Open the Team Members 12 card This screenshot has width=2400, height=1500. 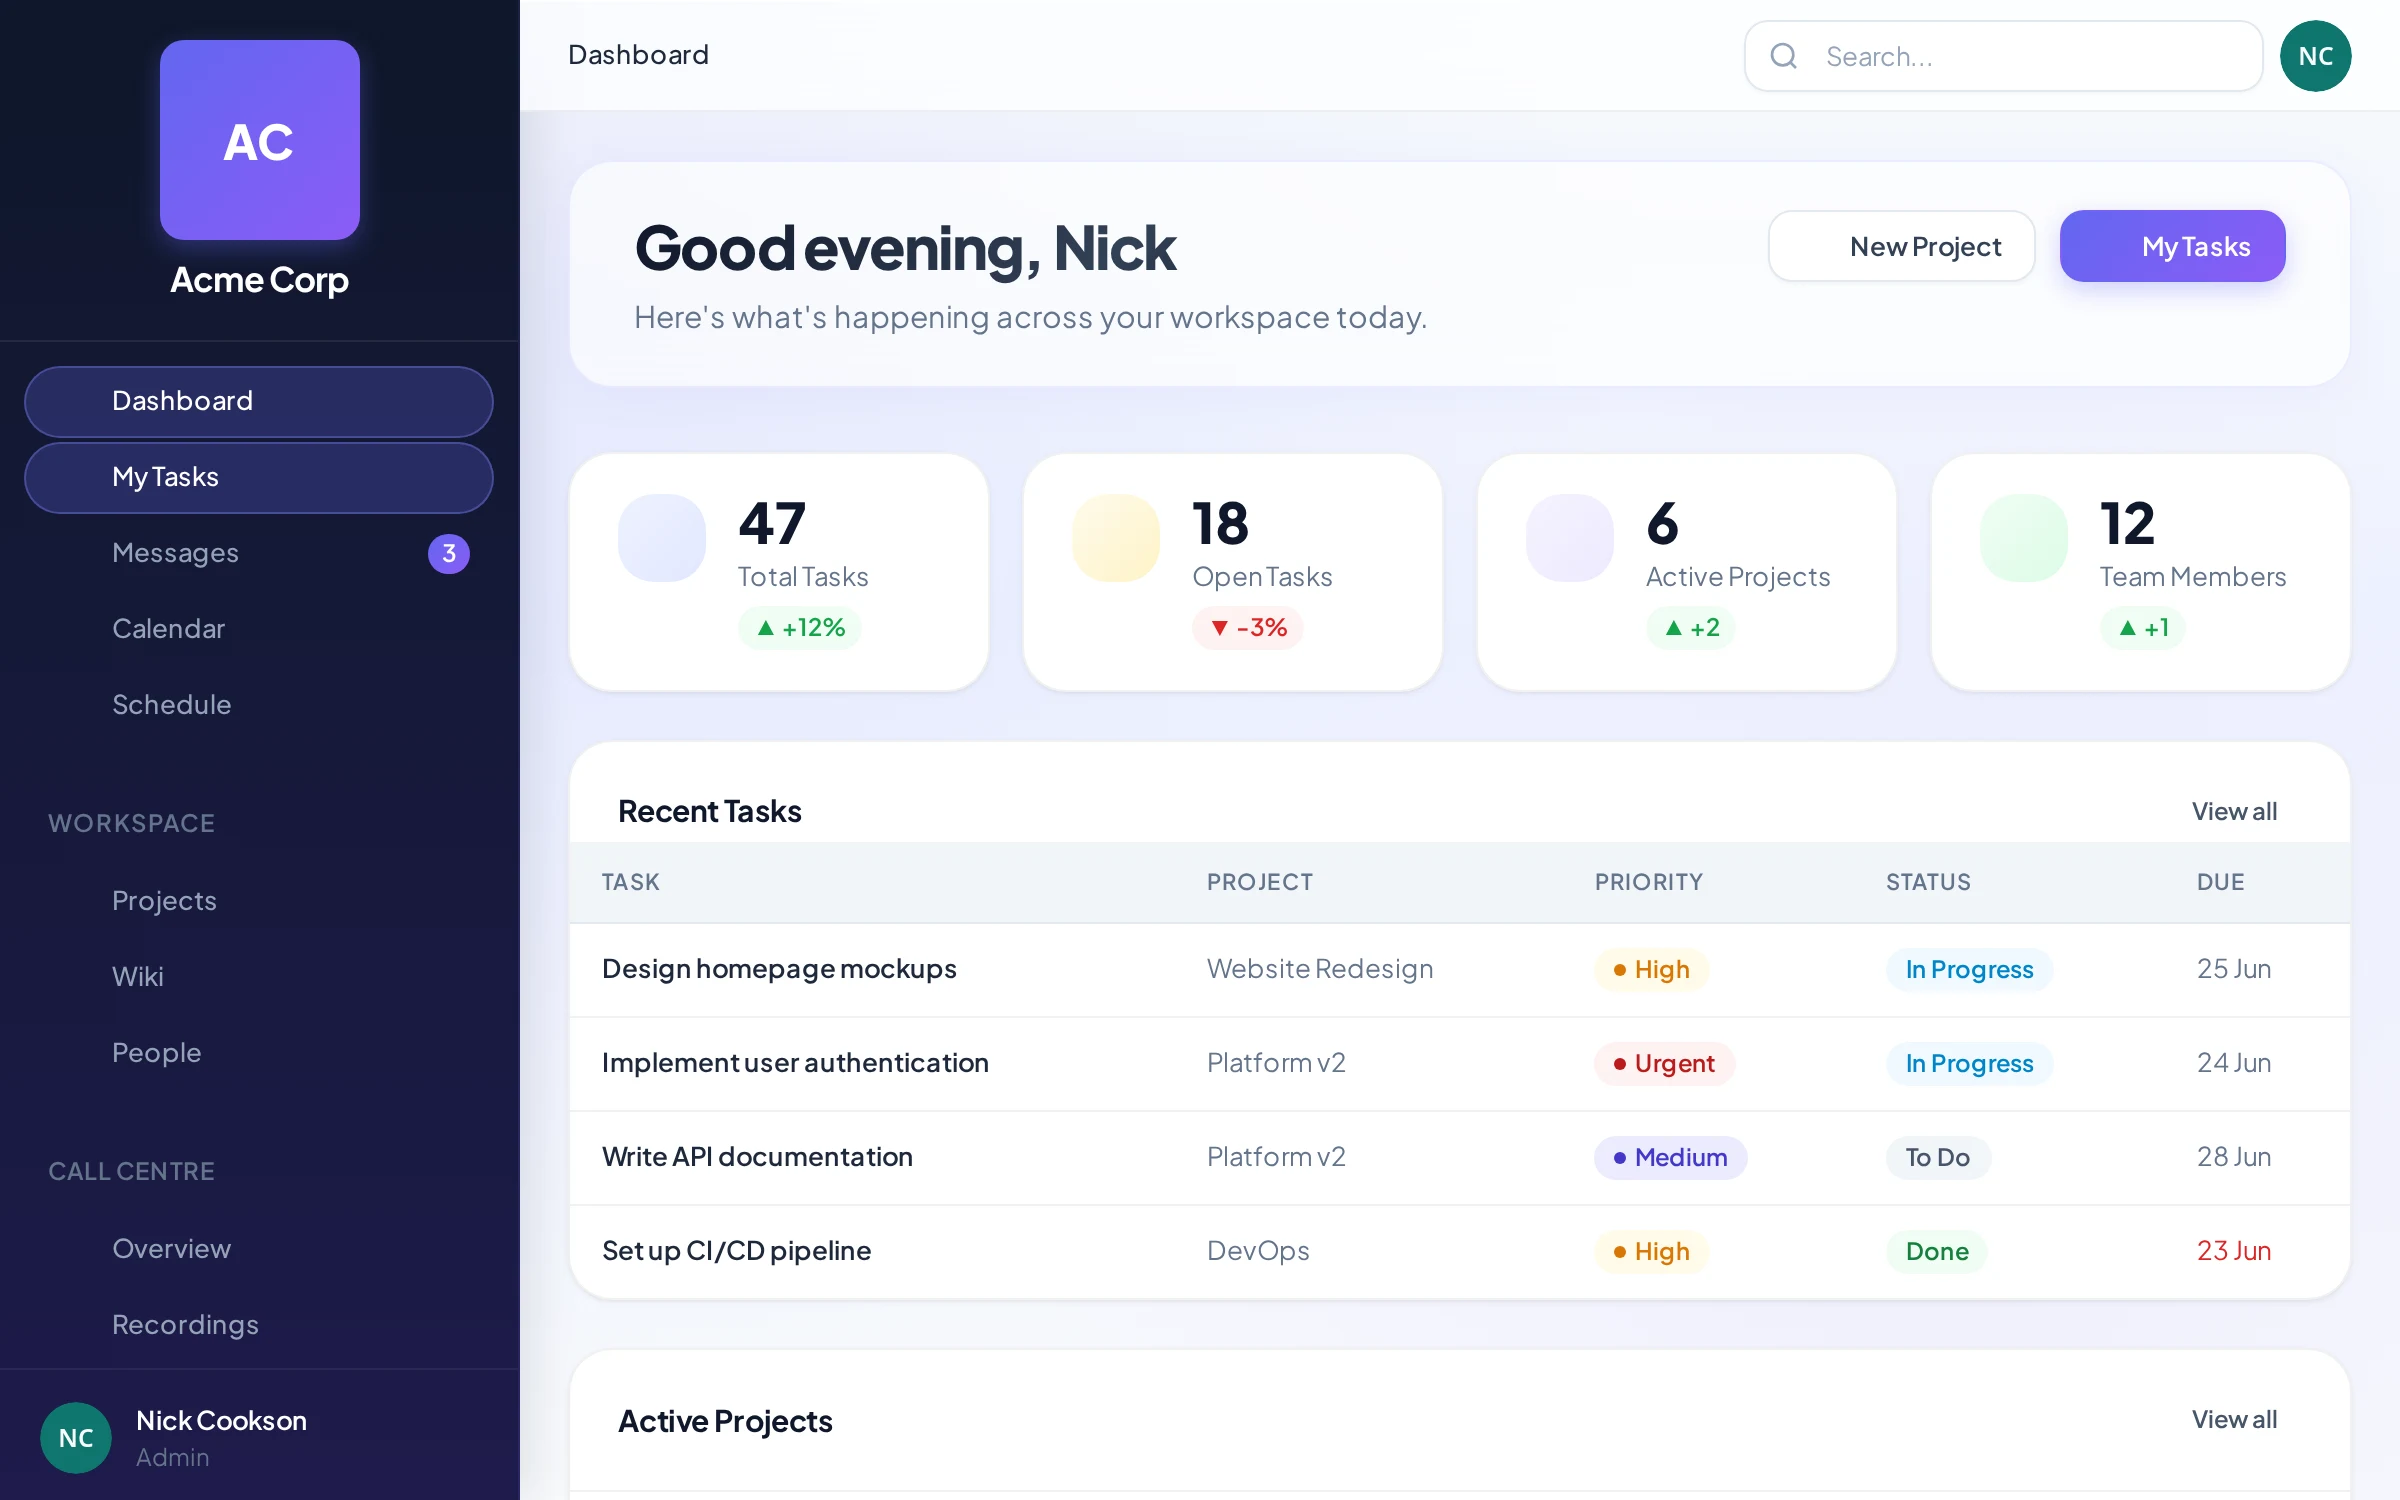click(x=2141, y=572)
